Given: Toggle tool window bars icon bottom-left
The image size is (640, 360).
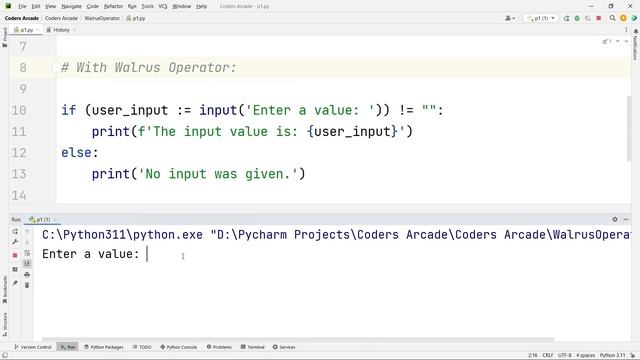Looking at the screenshot, I should coord(4,356).
